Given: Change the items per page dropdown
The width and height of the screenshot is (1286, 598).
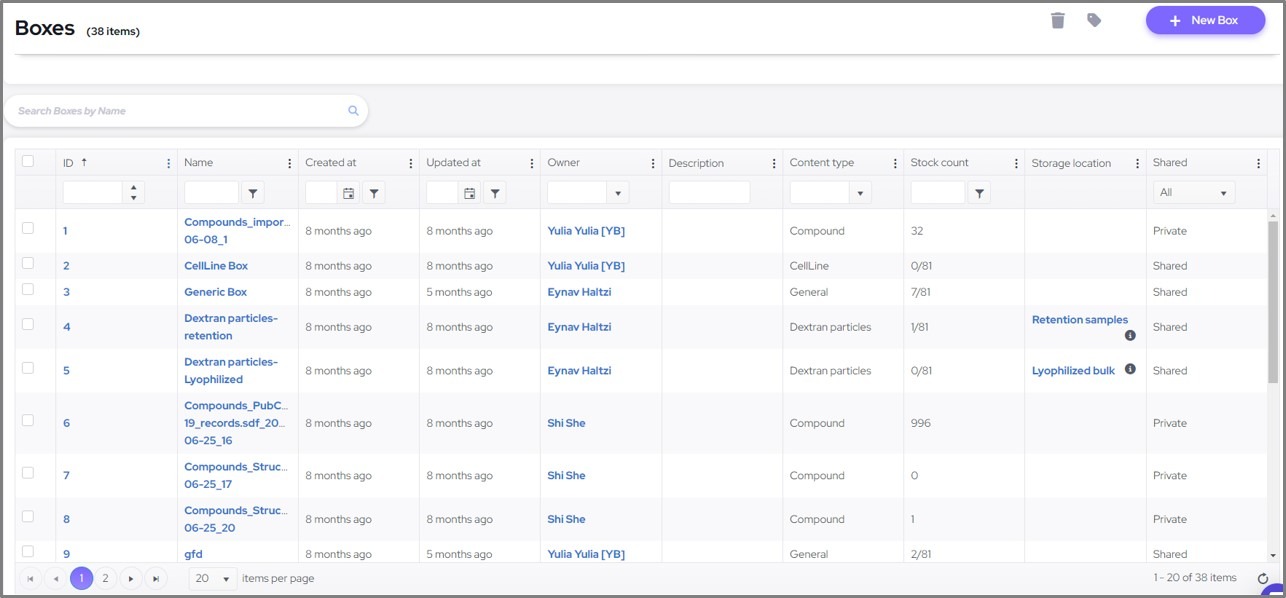Looking at the screenshot, I should tap(213, 578).
